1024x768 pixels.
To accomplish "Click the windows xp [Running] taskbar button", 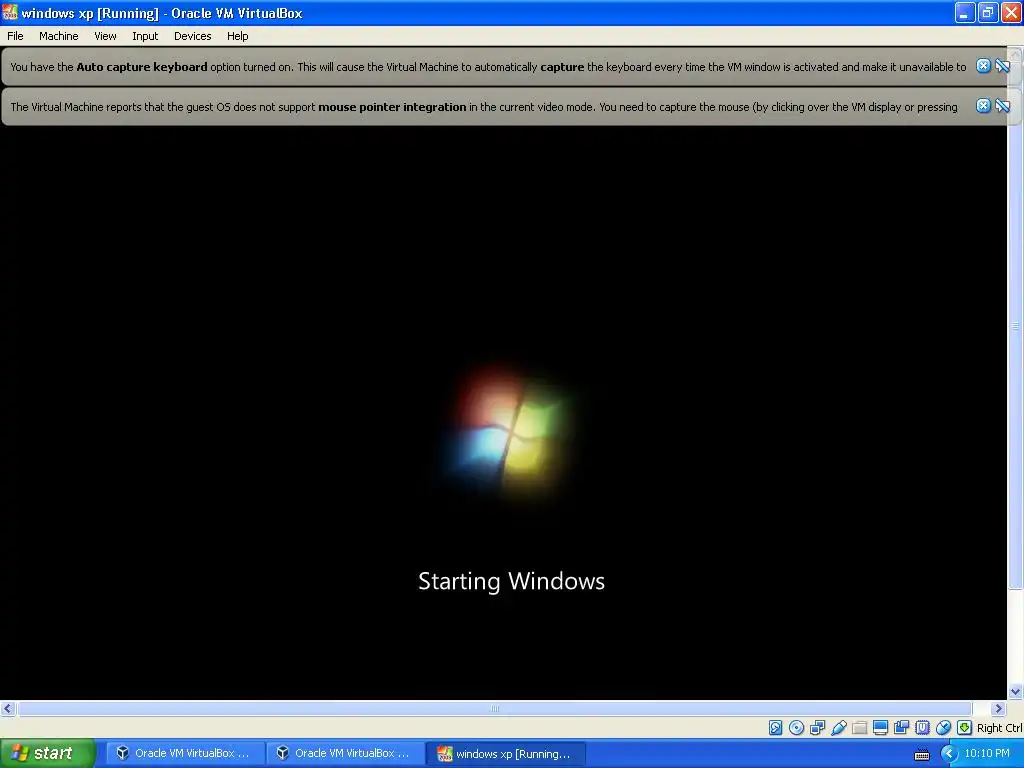I will (505, 754).
